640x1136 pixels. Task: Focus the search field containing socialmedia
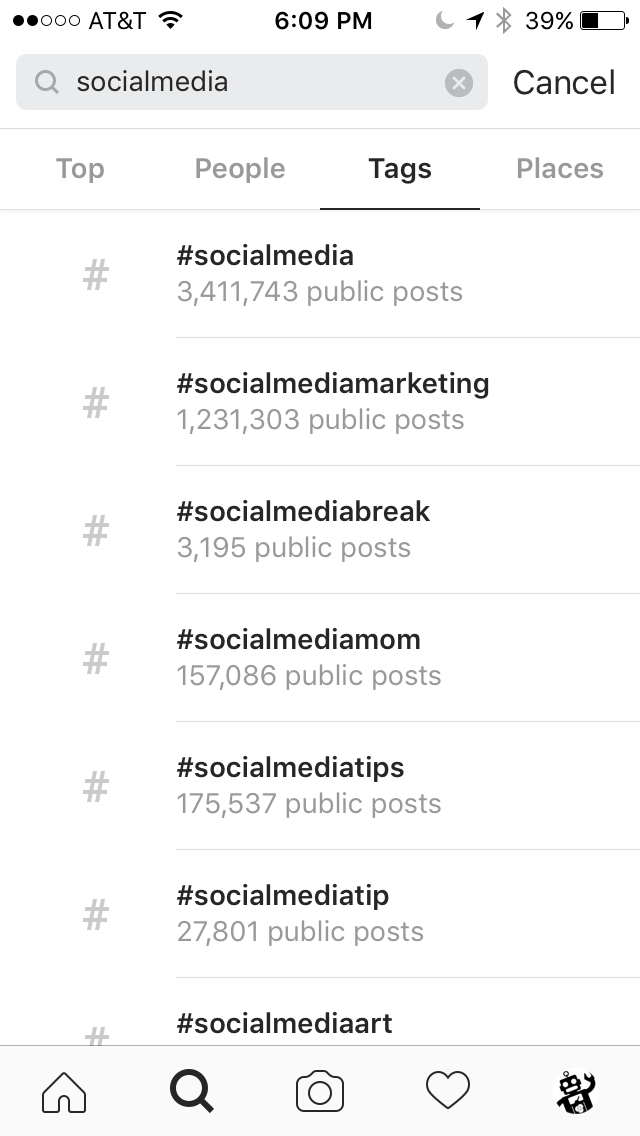pos(250,83)
